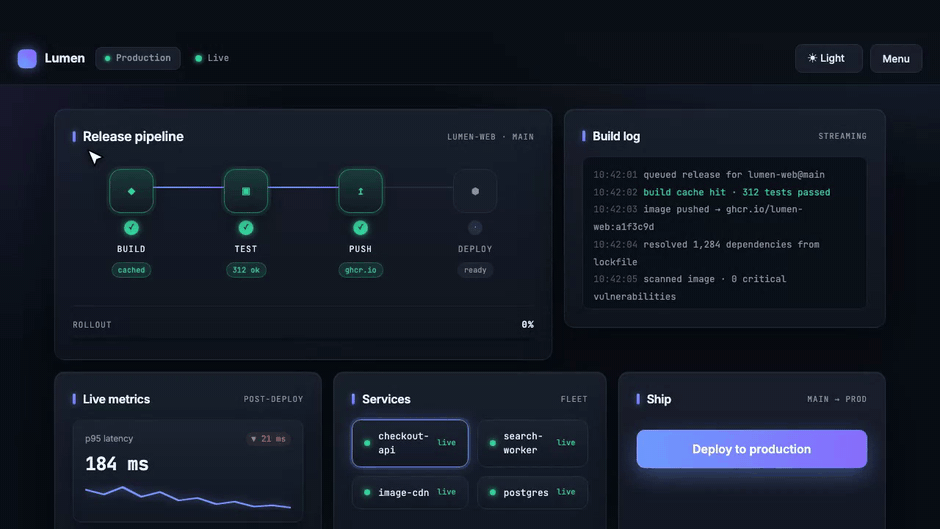Click the pending dot above DEPLOY
This screenshot has height=529, width=940.
tap(475, 228)
